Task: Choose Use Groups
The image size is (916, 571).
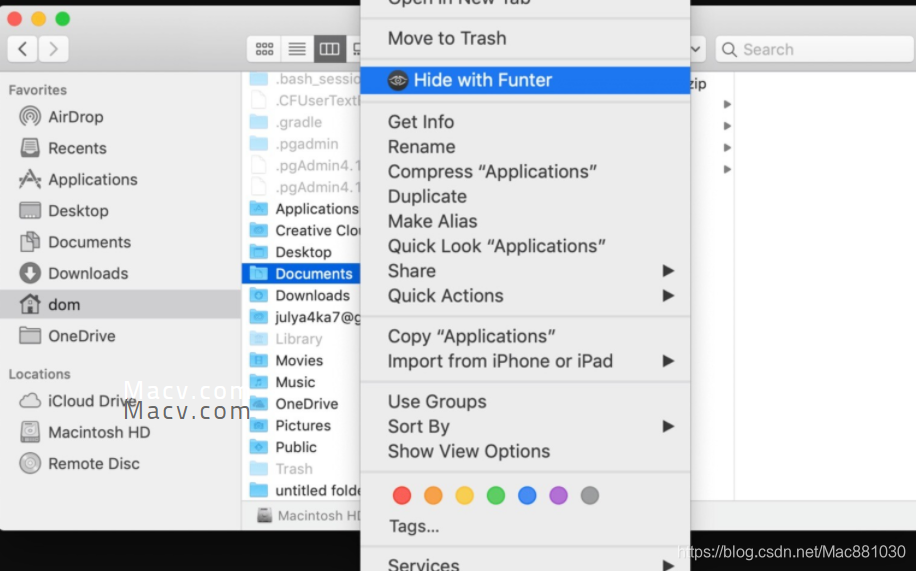Action: point(525,402)
